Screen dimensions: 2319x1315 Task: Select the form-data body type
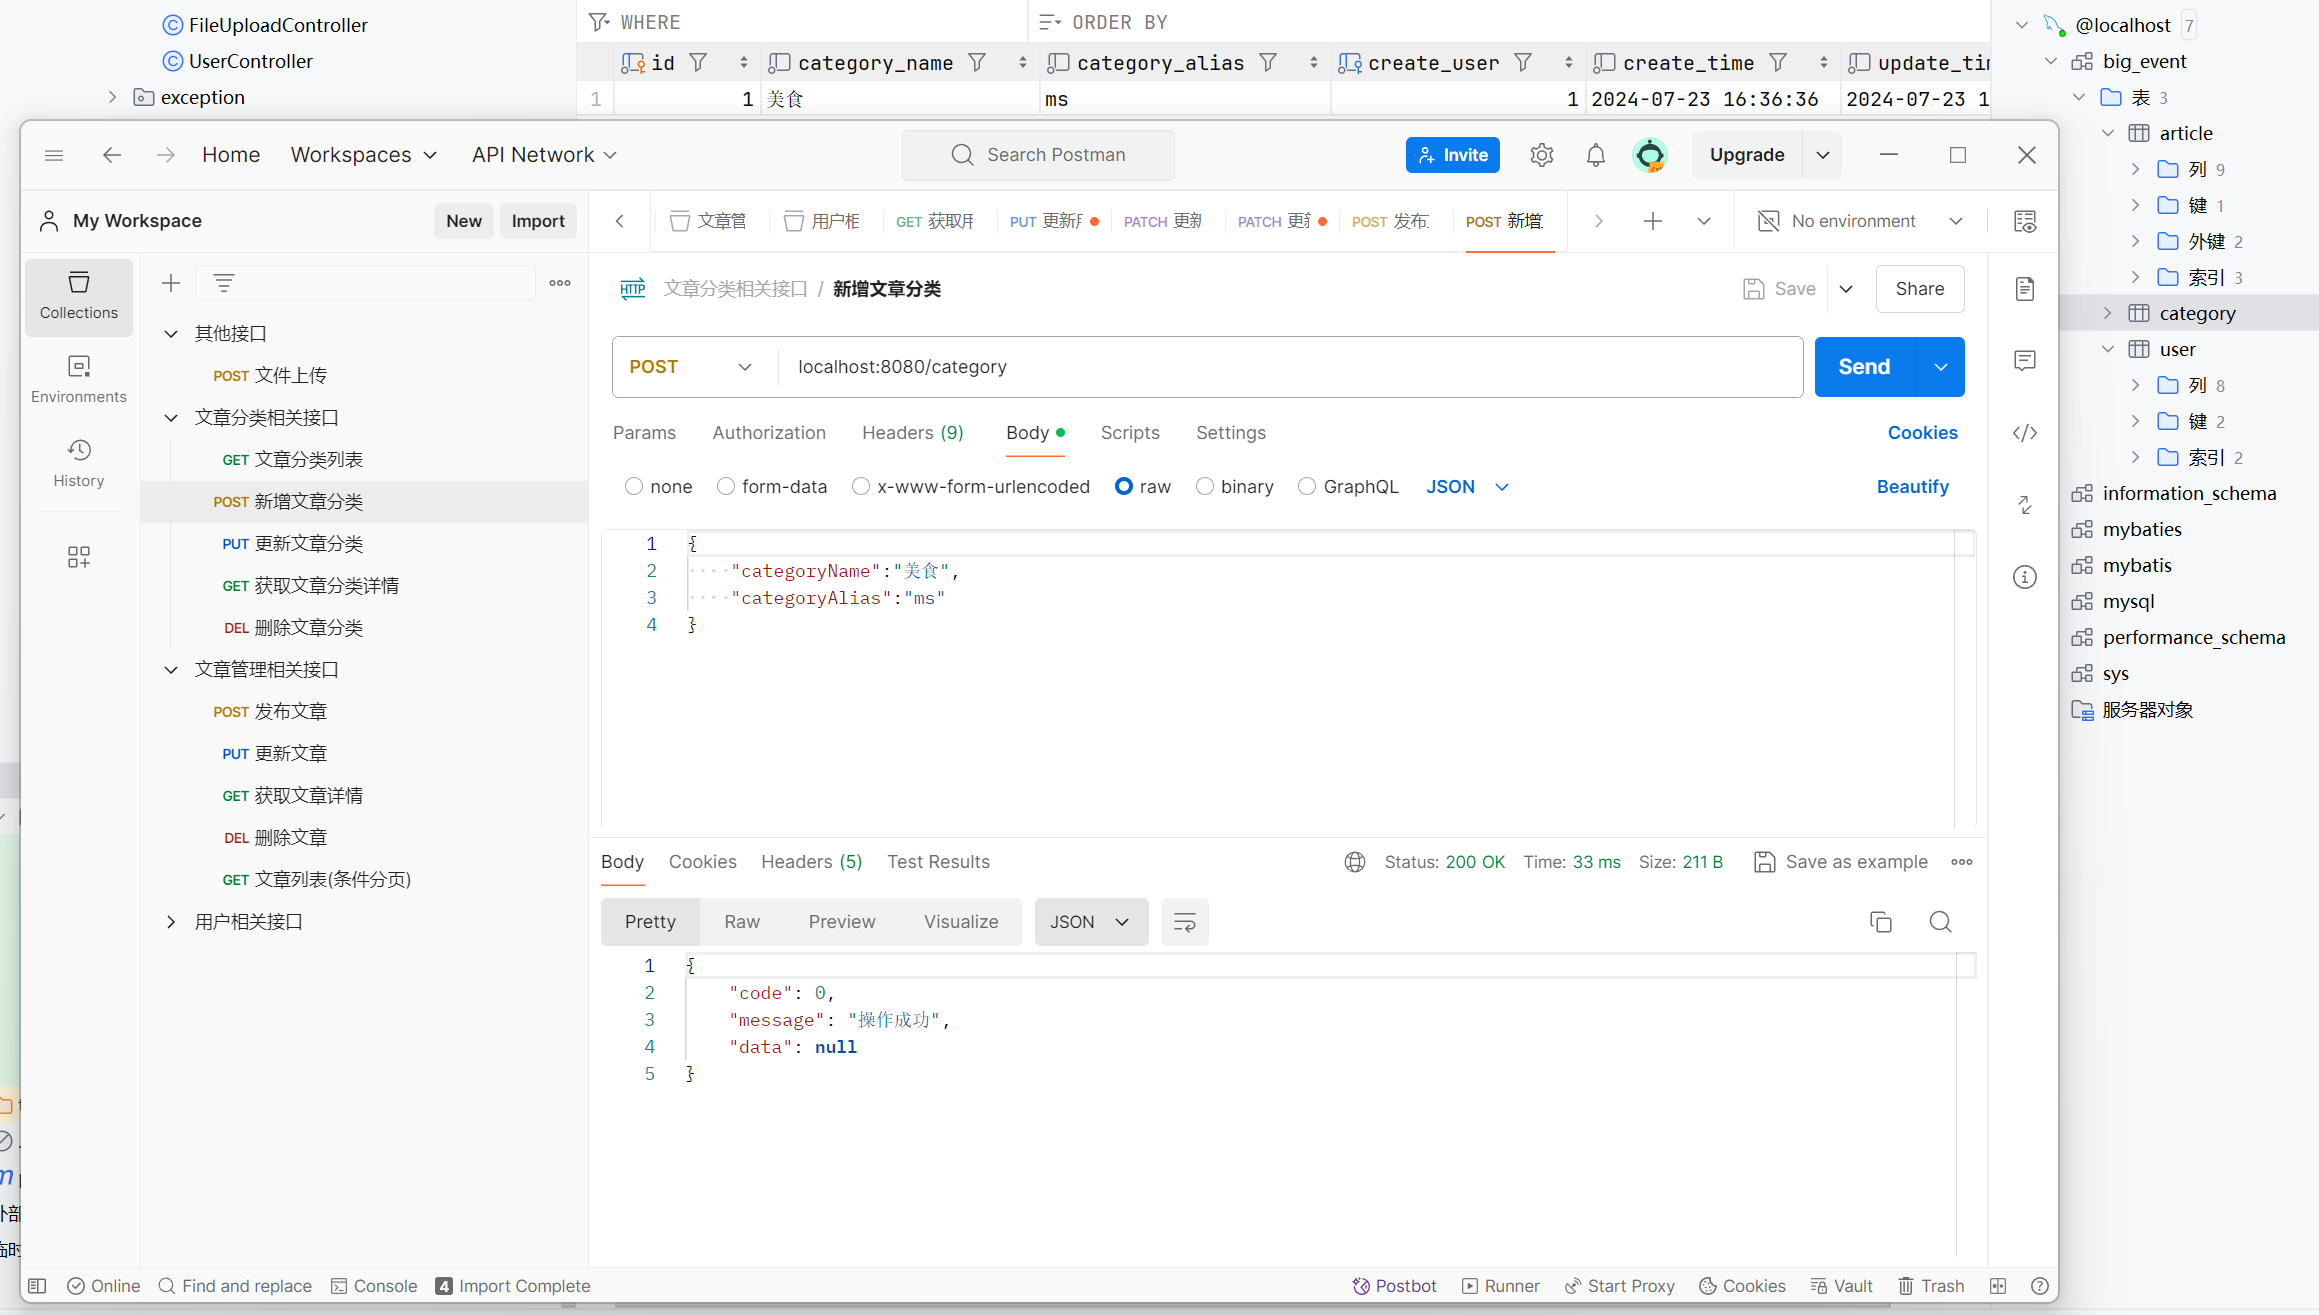tap(726, 487)
